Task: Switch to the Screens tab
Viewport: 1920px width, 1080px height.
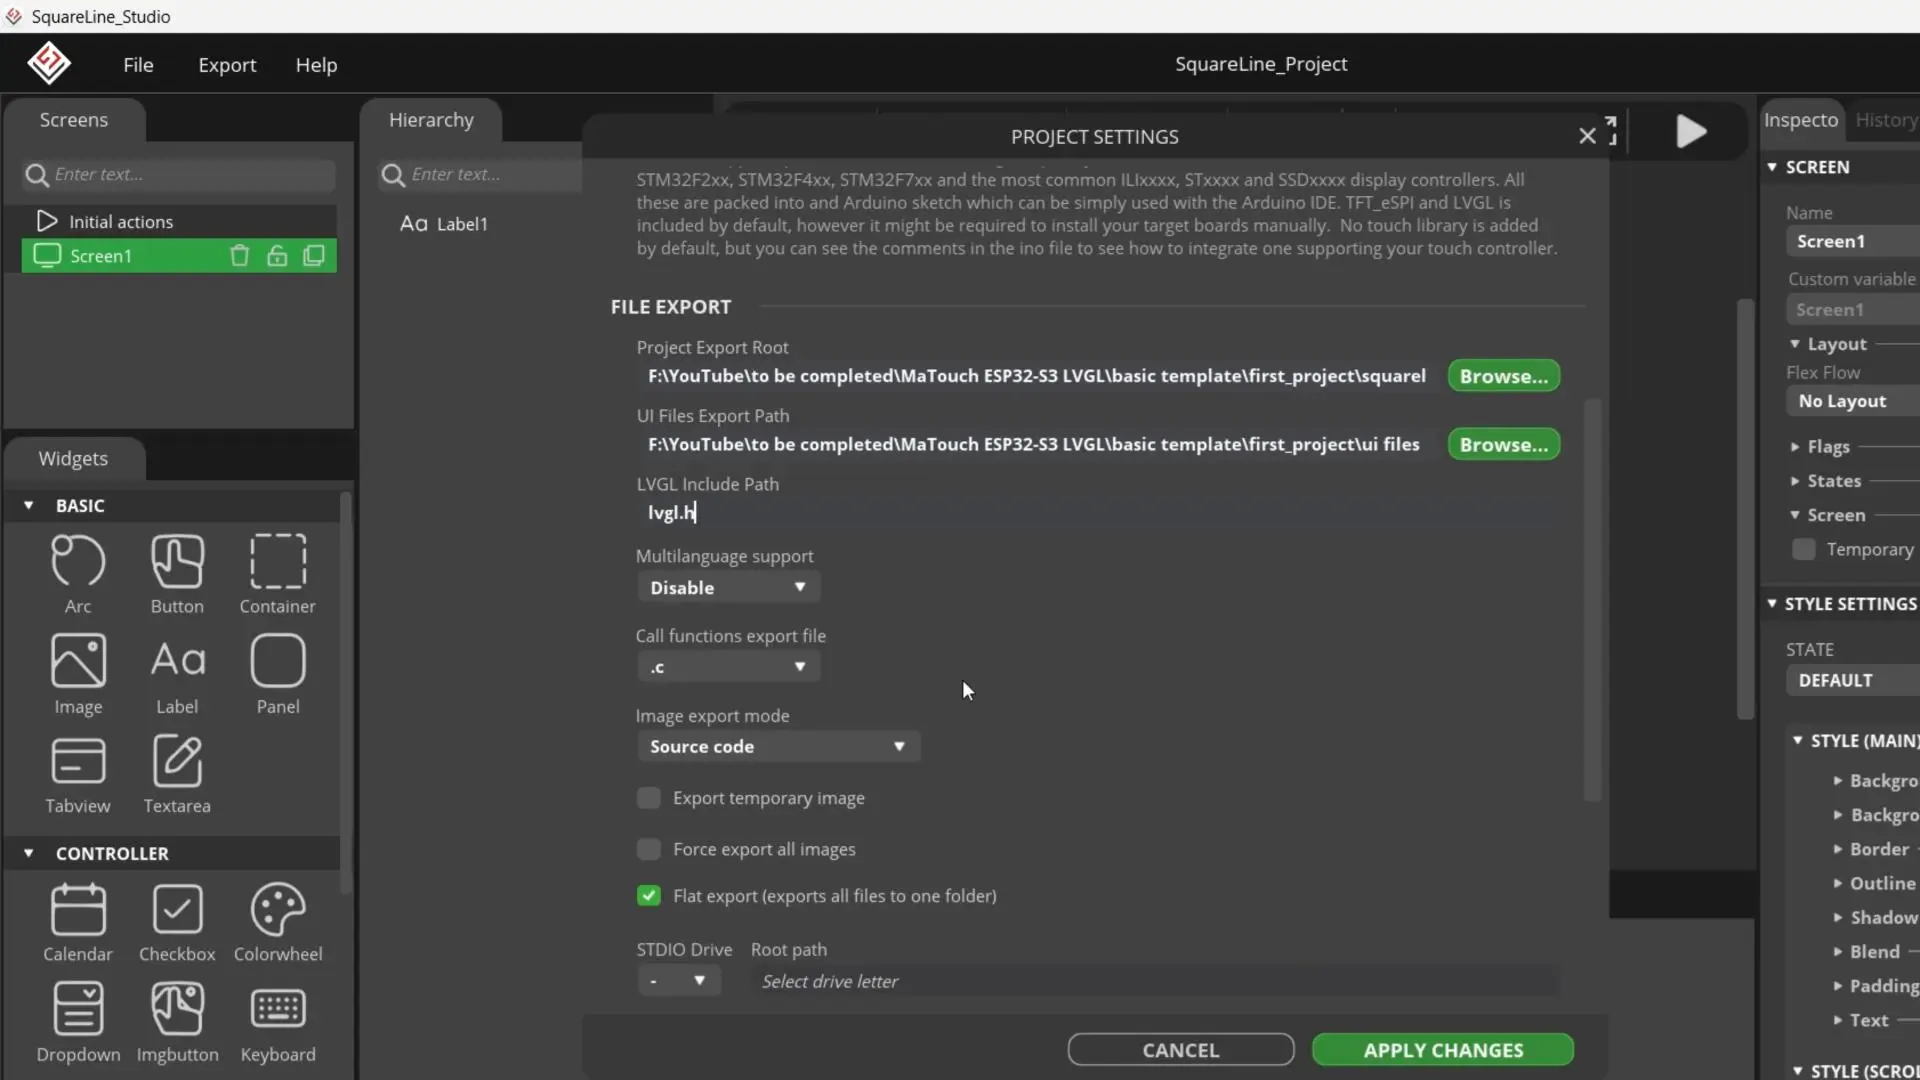Action: [74, 120]
